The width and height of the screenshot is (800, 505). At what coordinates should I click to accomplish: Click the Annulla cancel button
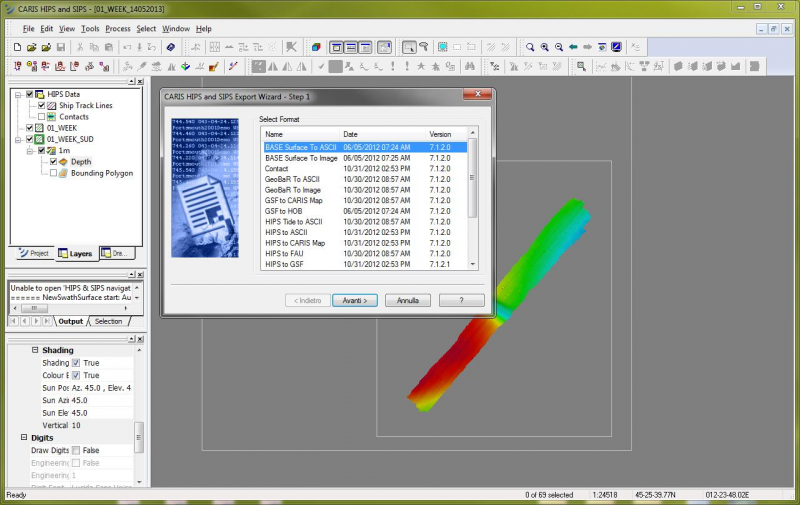click(x=408, y=300)
